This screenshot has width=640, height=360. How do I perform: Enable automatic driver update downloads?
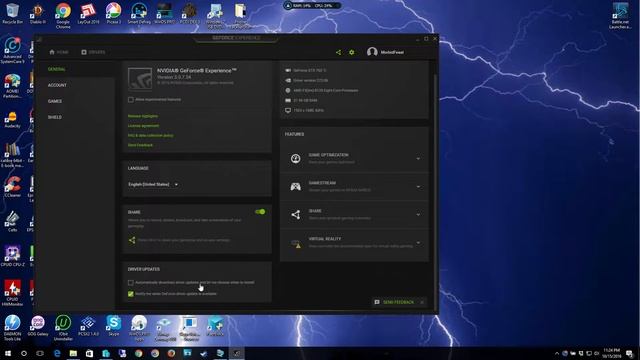coord(131,282)
